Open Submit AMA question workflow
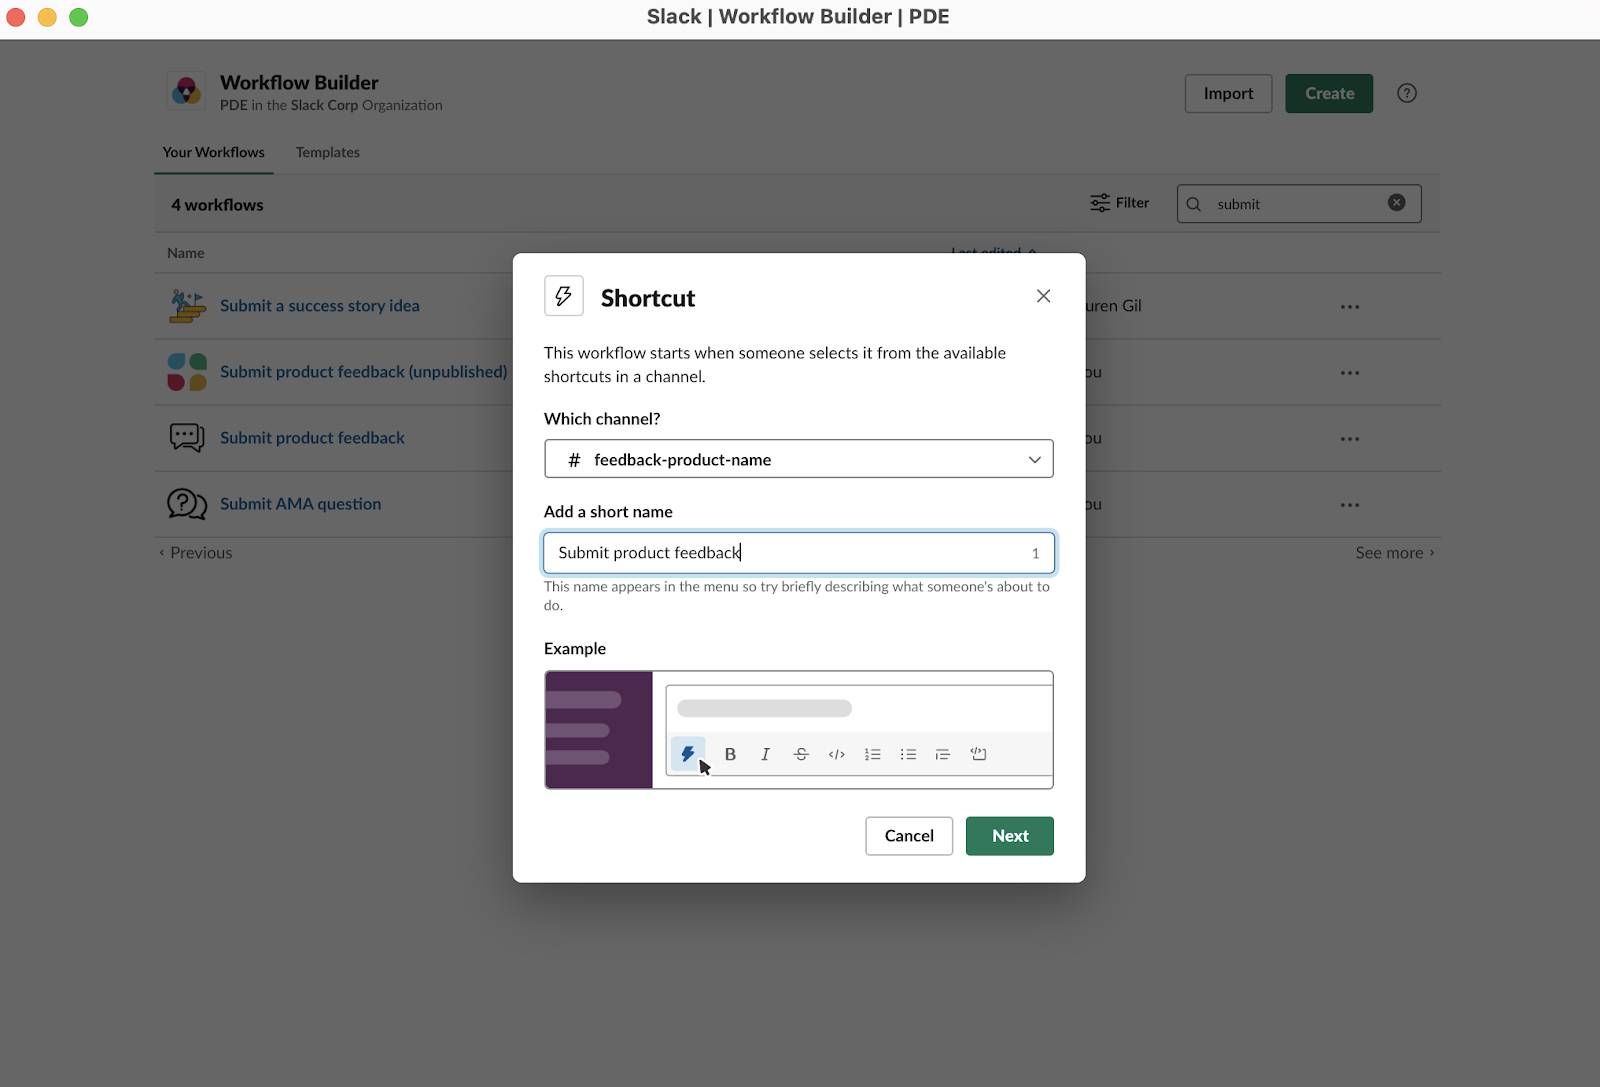The image size is (1600, 1087). point(301,504)
